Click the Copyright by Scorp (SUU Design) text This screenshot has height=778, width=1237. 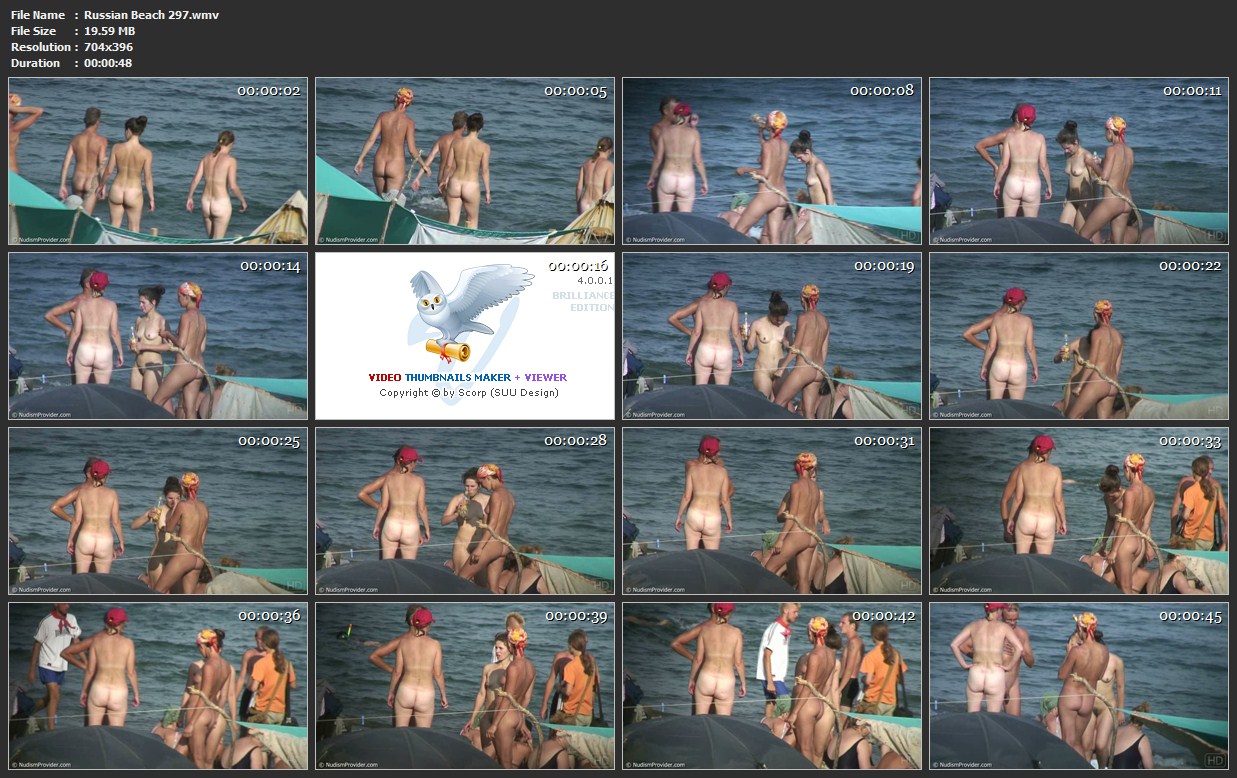coord(468,393)
